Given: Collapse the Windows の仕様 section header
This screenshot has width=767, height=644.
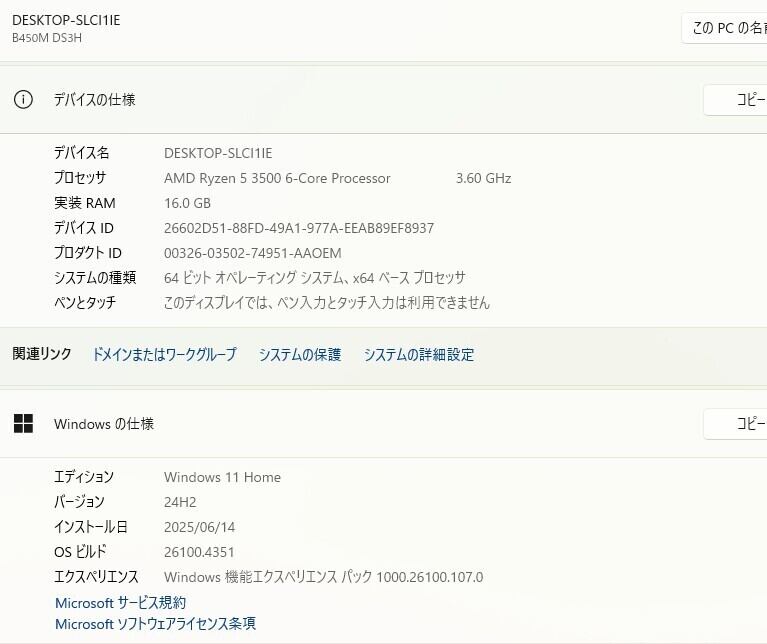Looking at the screenshot, I should pyautogui.click(x=384, y=423).
